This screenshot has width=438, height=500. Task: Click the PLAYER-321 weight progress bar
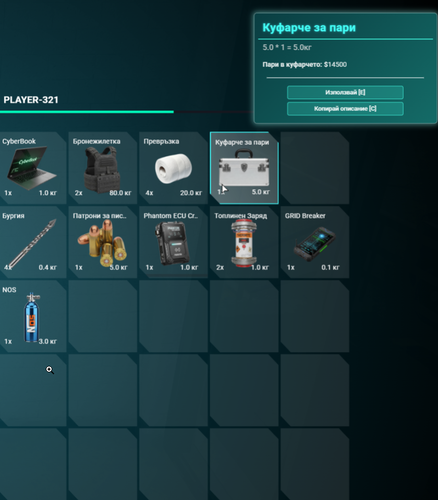(x=127, y=112)
